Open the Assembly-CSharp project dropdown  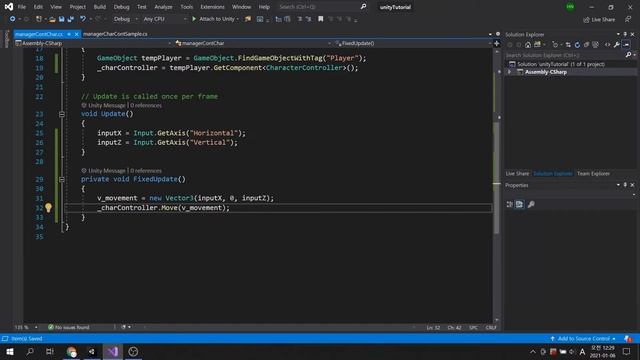[93, 43]
